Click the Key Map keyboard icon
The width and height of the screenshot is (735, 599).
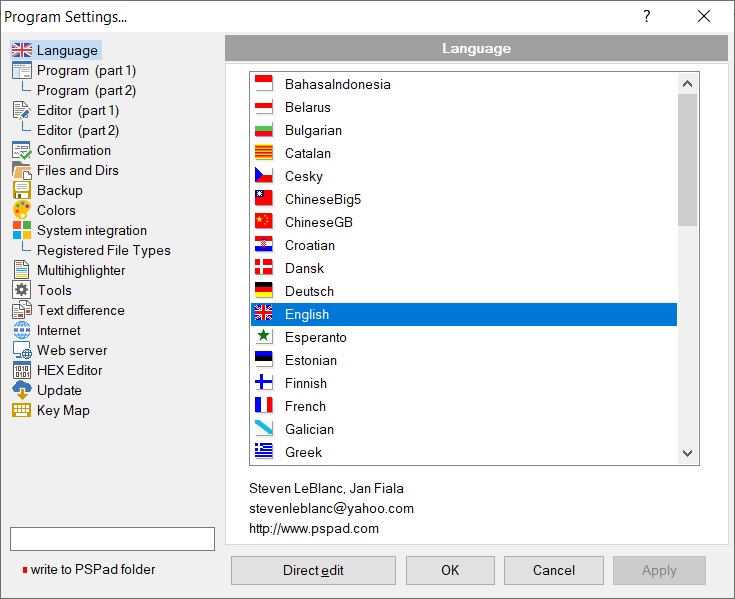(x=22, y=411)
